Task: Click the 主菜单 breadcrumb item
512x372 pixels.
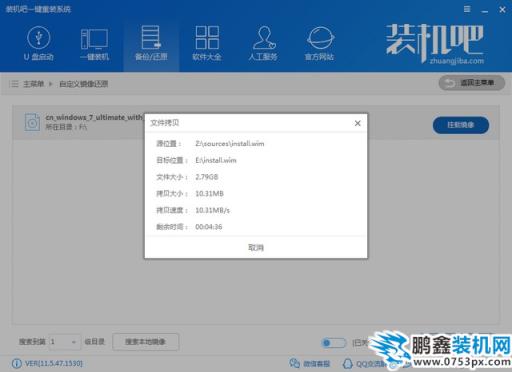Action: (x=33, y=84)
